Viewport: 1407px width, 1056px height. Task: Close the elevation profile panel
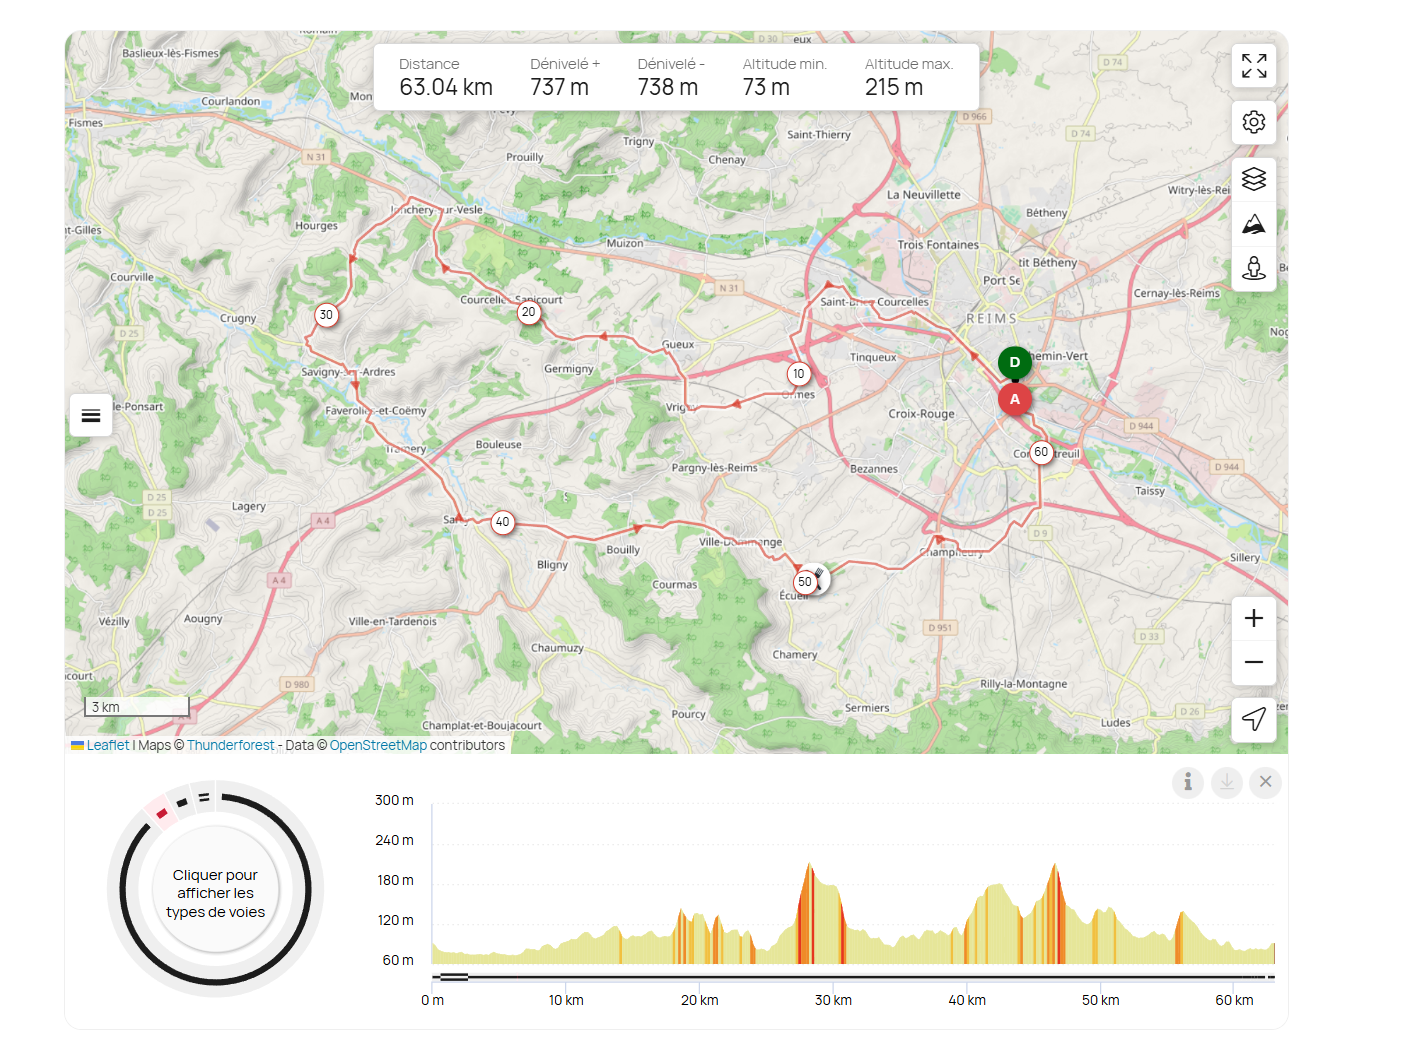tap(1265, 782)
